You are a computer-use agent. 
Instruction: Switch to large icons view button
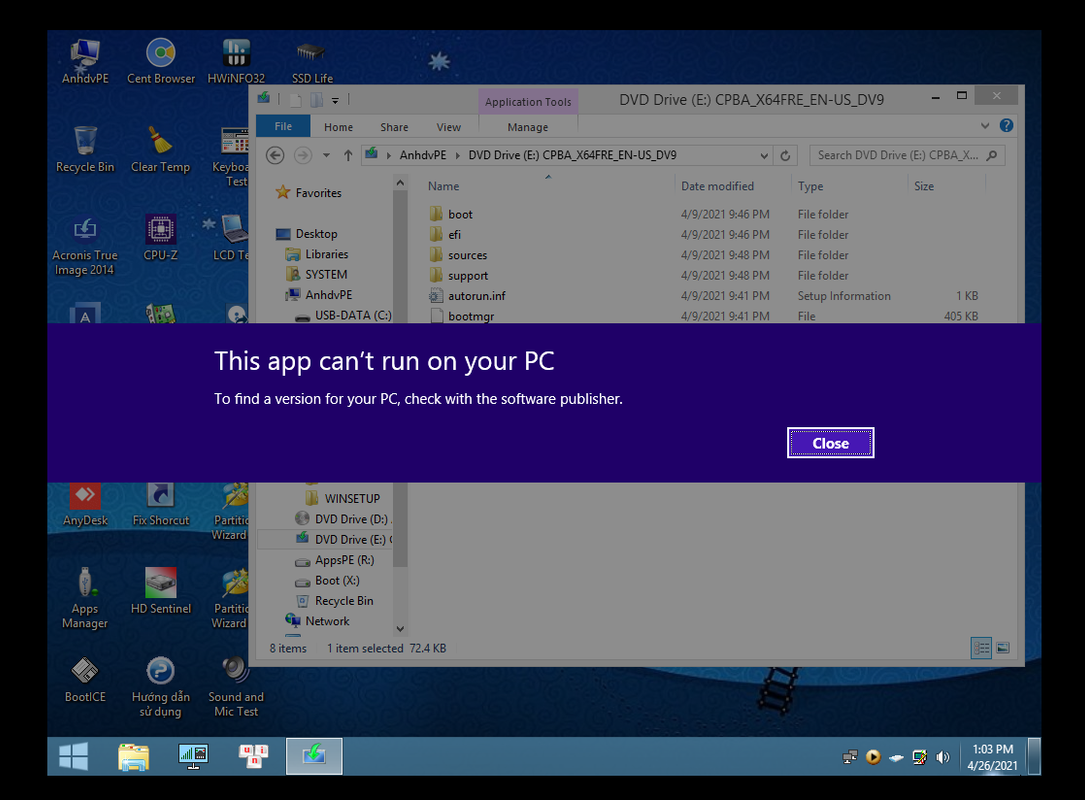pos(1003,648)
